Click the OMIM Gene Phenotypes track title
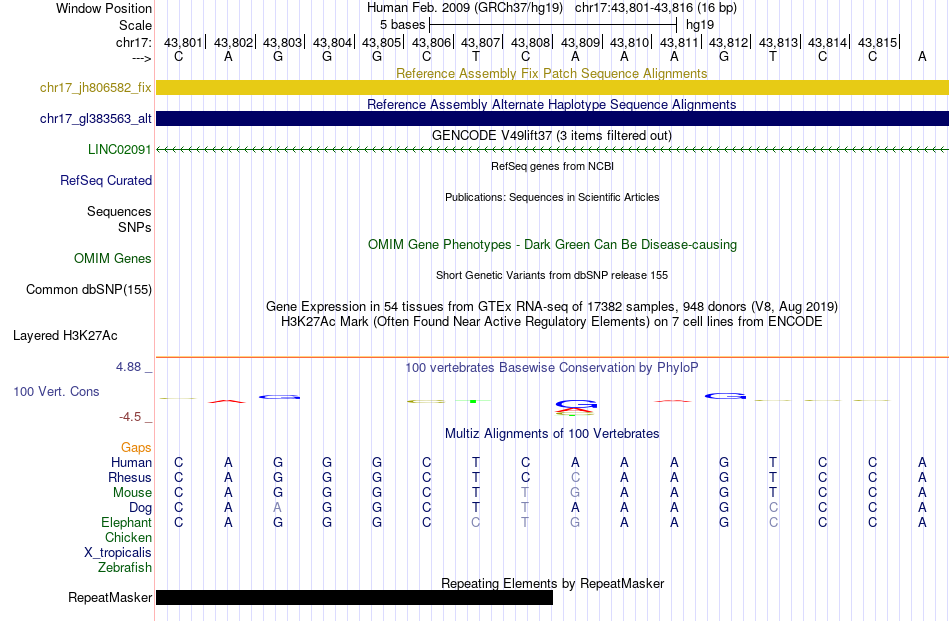 click(x=552, y=244)
